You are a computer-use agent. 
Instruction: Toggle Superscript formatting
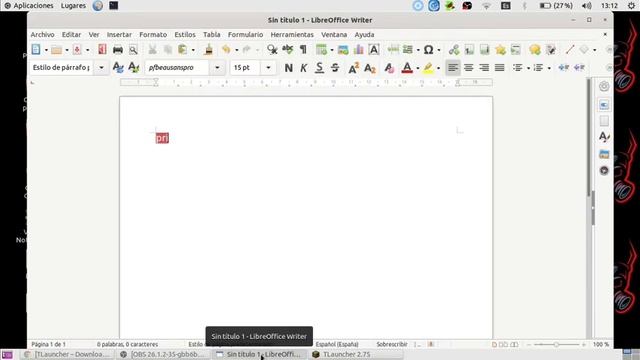coord(353,68)
